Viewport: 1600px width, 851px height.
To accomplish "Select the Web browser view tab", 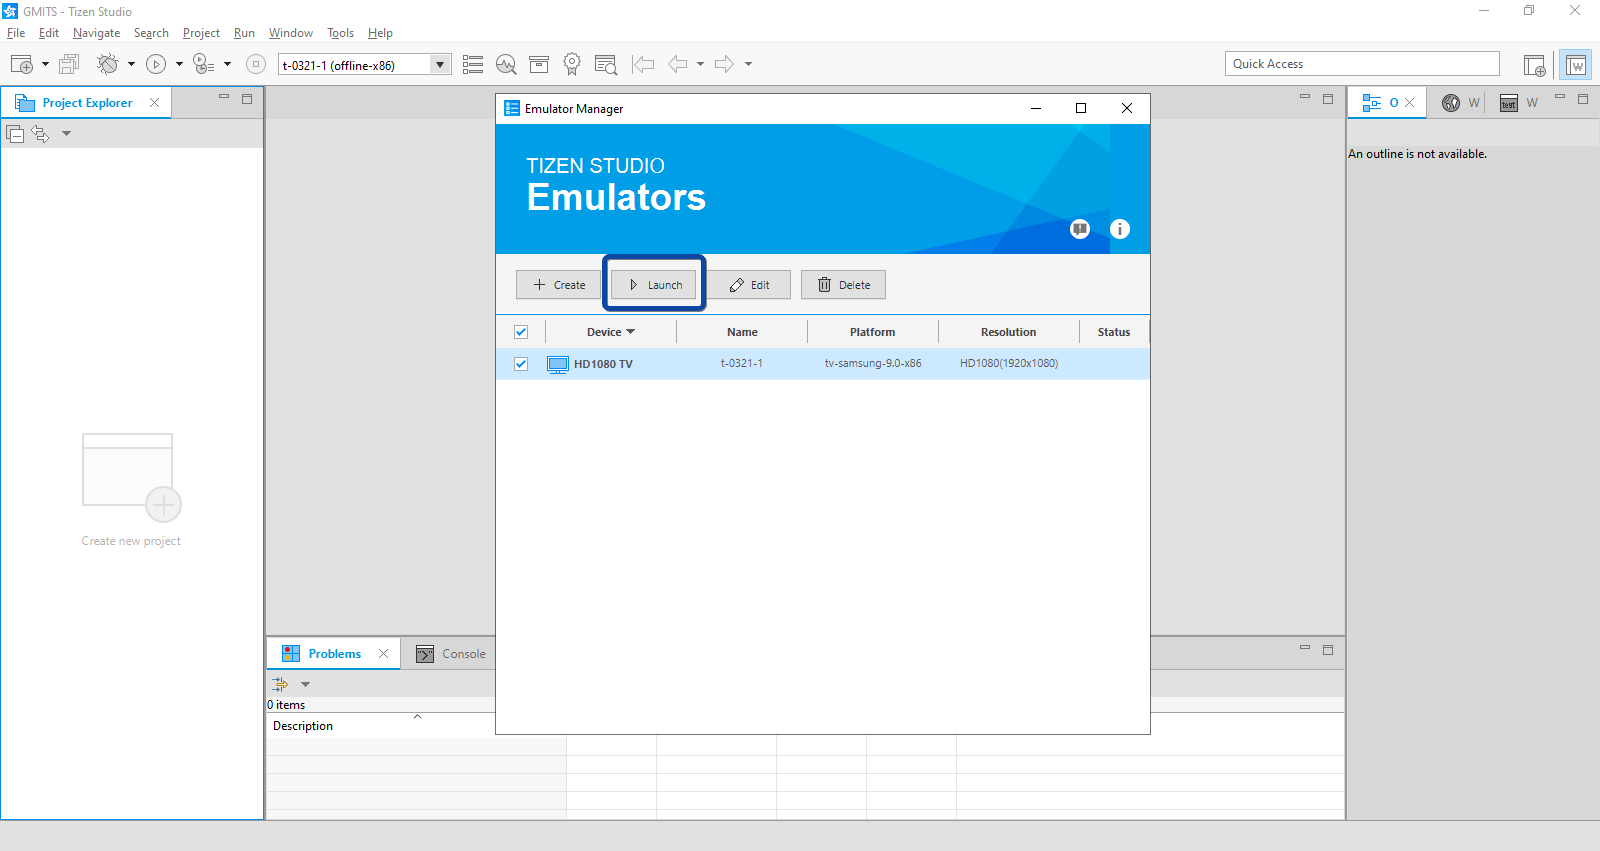I will [1461, 103].
